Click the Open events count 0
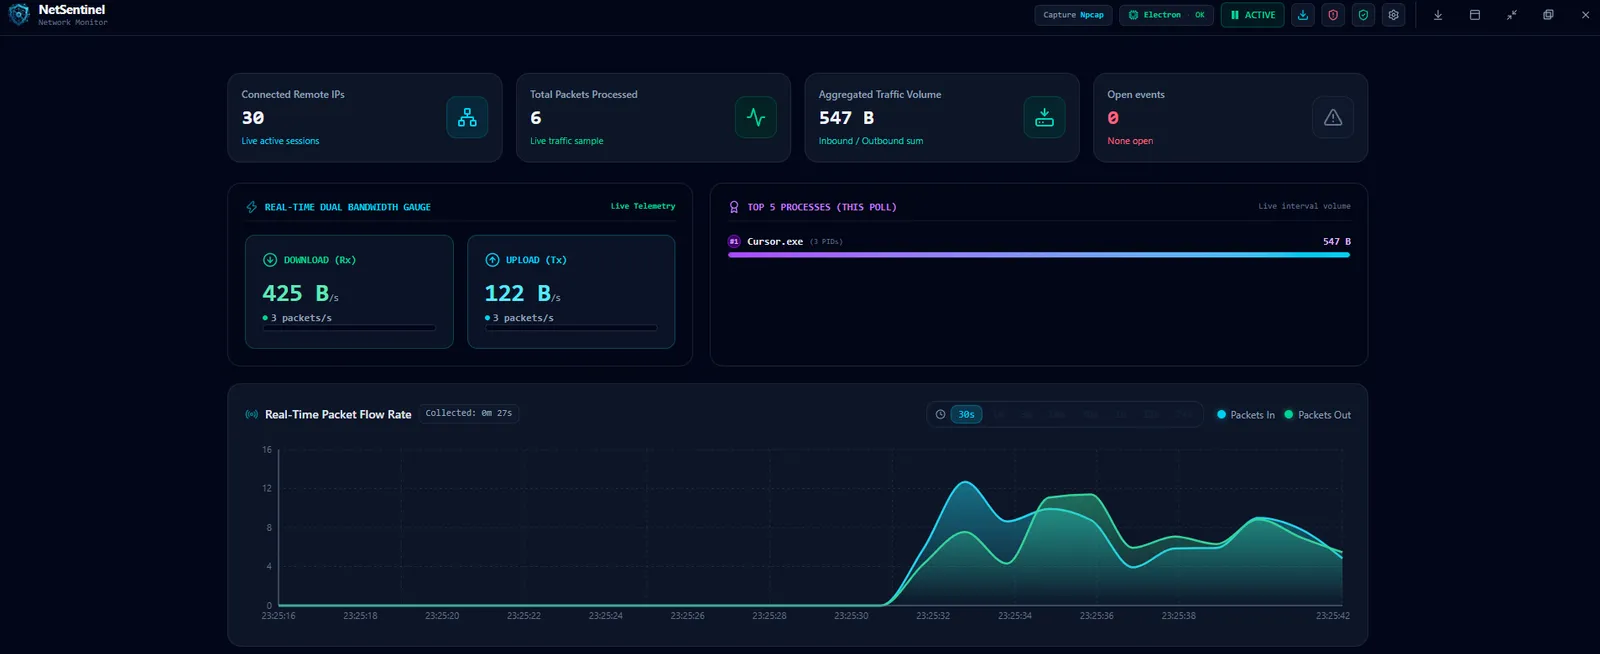Image resolution: width=1600 pixels, height=654 pixels. (1113, 118)
